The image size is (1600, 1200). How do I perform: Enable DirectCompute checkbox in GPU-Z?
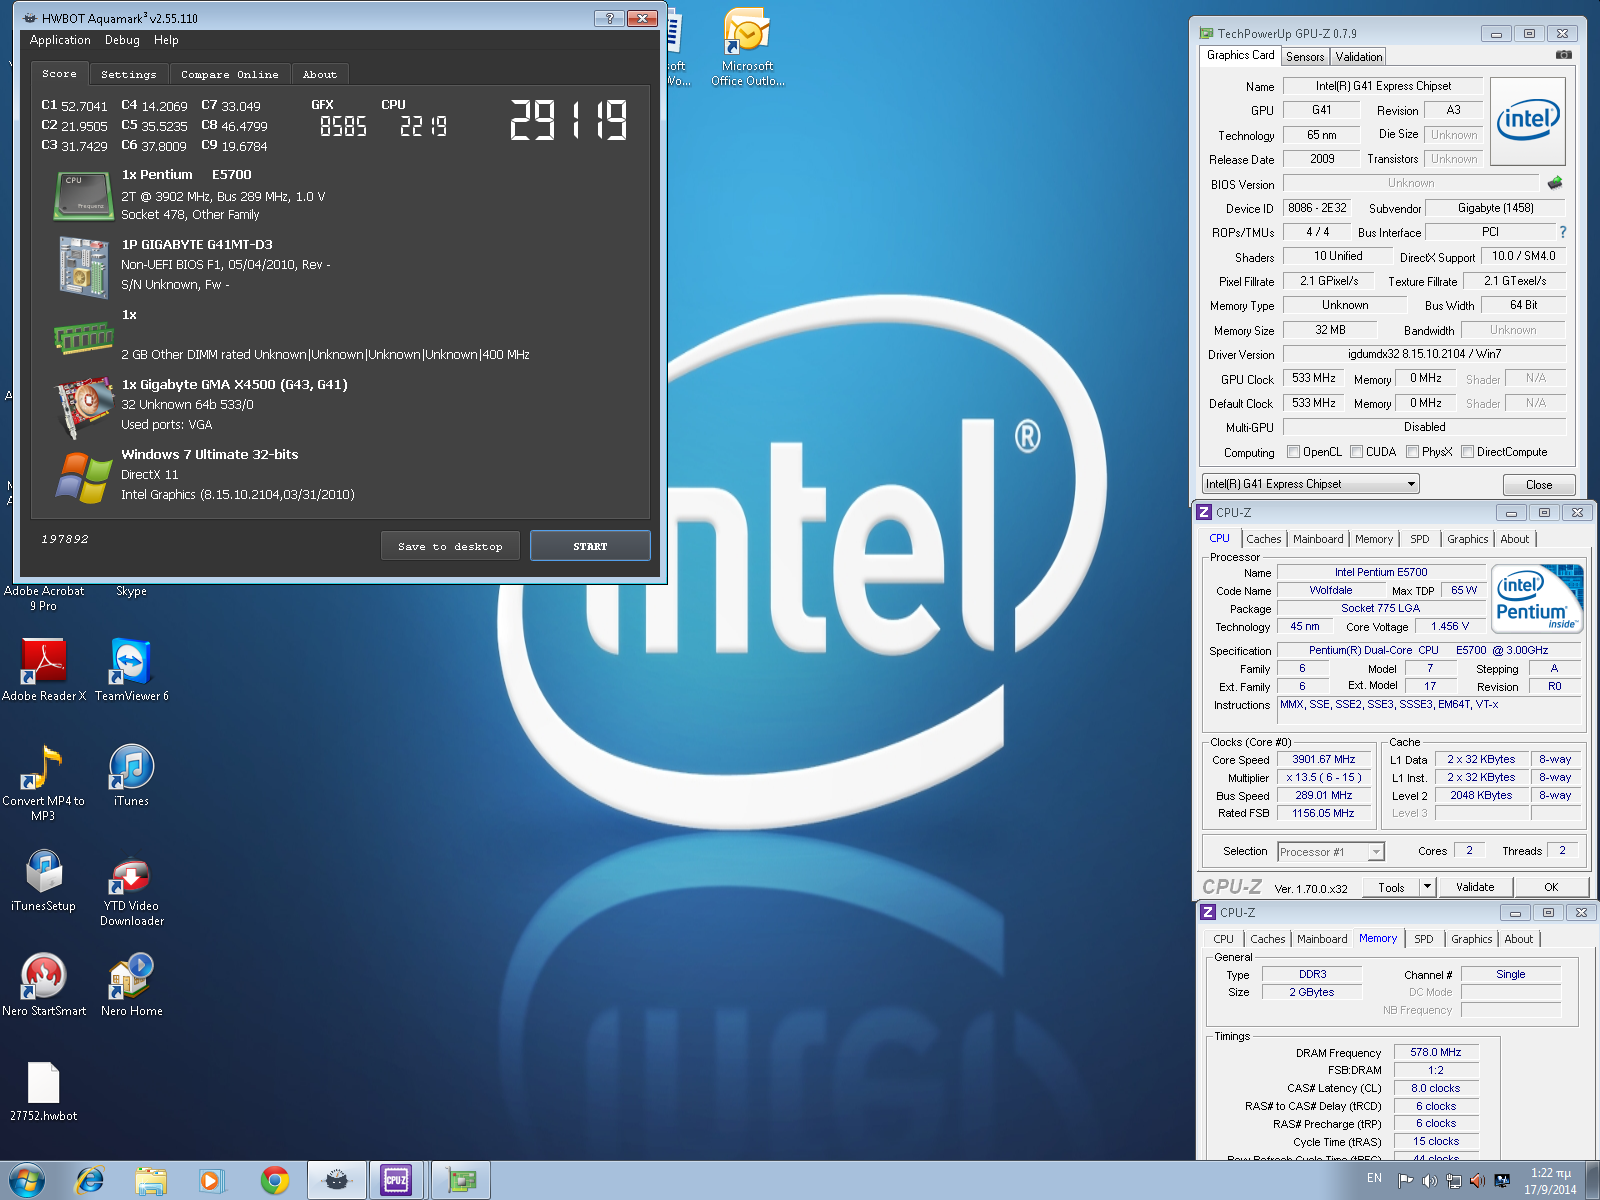(x=1468, y=452)
